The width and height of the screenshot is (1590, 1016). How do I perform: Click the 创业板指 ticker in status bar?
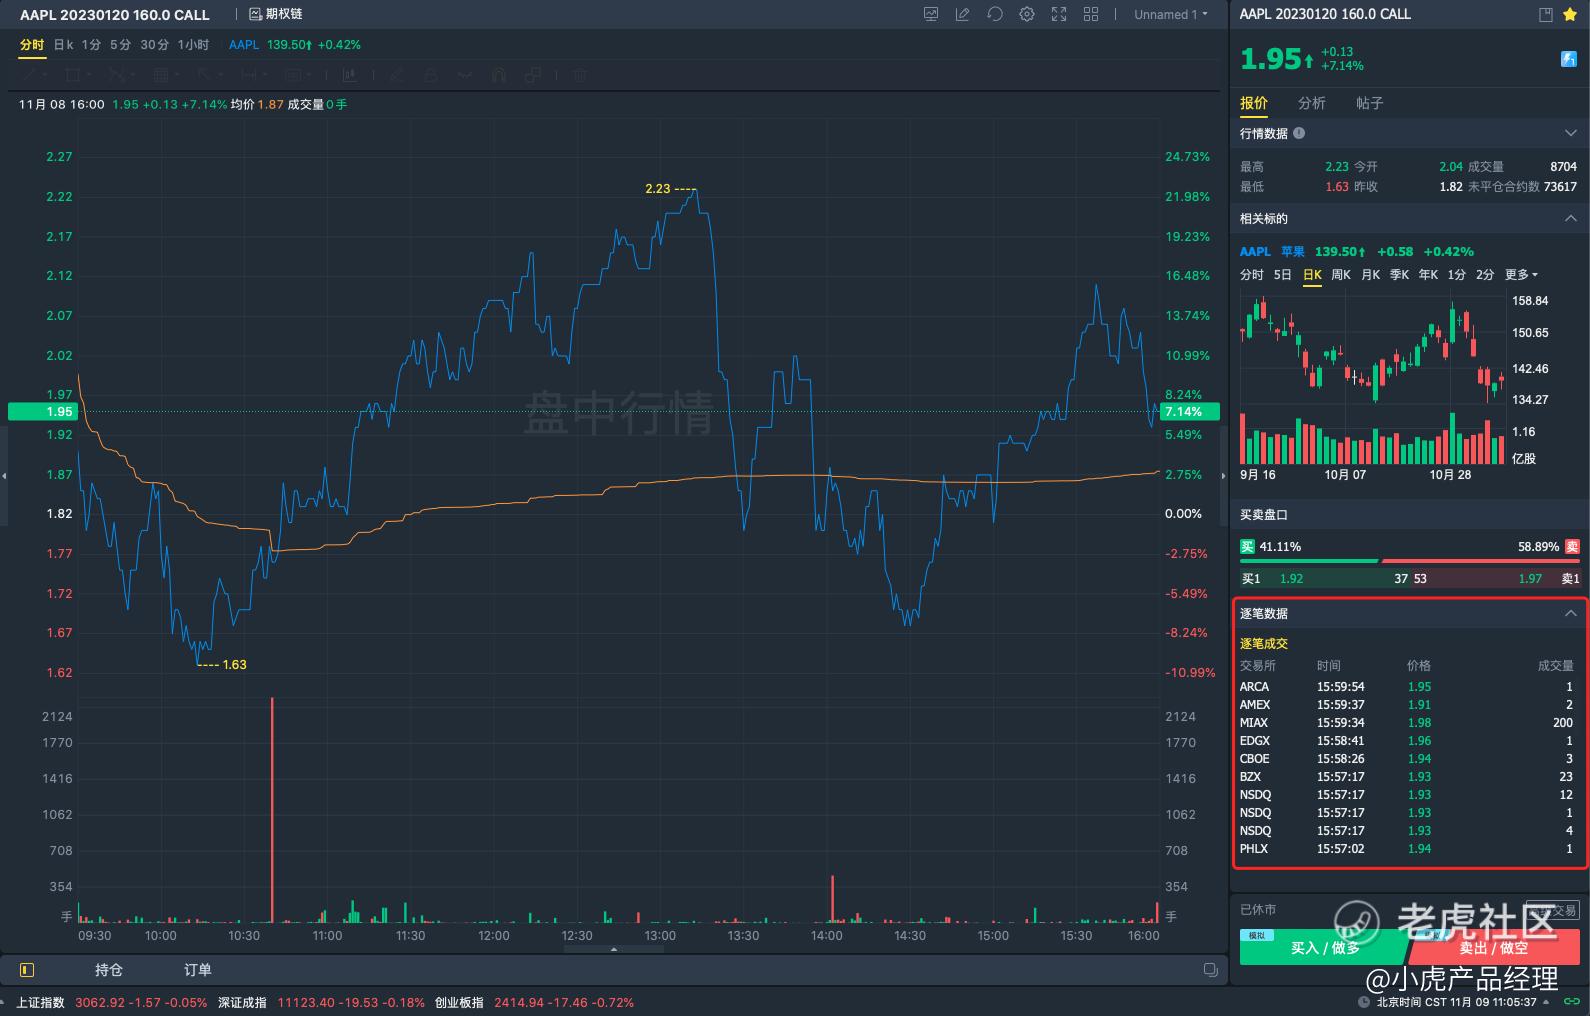point(534,1002)
